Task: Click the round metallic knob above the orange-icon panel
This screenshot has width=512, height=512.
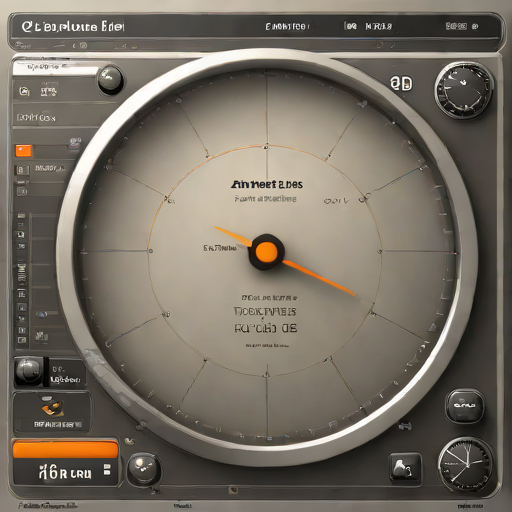Action: [28, 371]
